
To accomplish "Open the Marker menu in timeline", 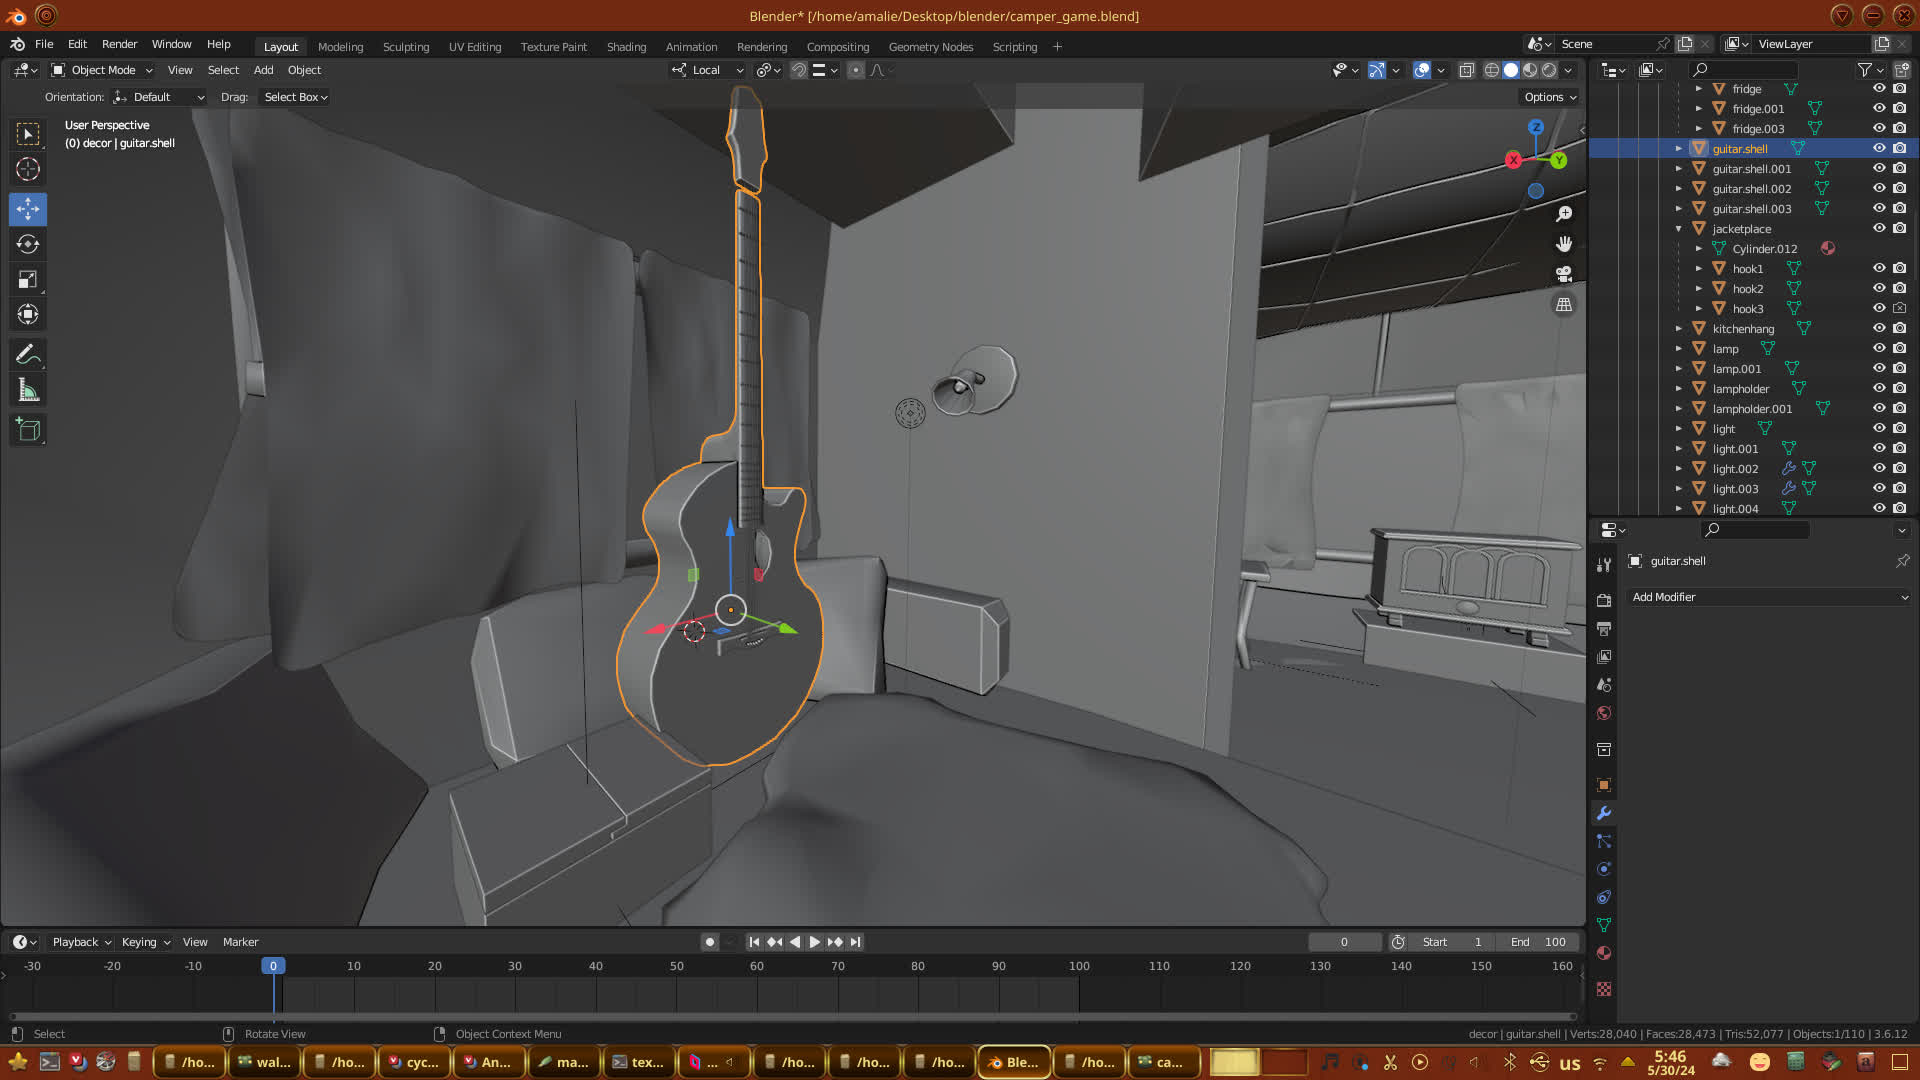I will tap(240, 942).
